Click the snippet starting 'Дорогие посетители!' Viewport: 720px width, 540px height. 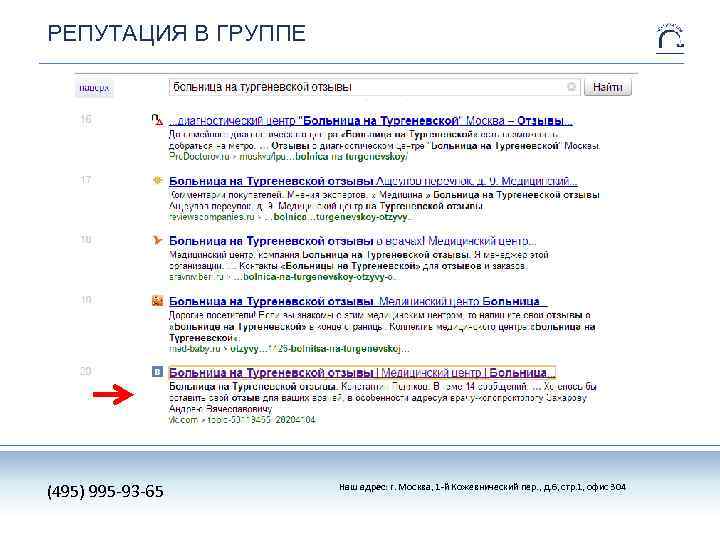point(382,326)
